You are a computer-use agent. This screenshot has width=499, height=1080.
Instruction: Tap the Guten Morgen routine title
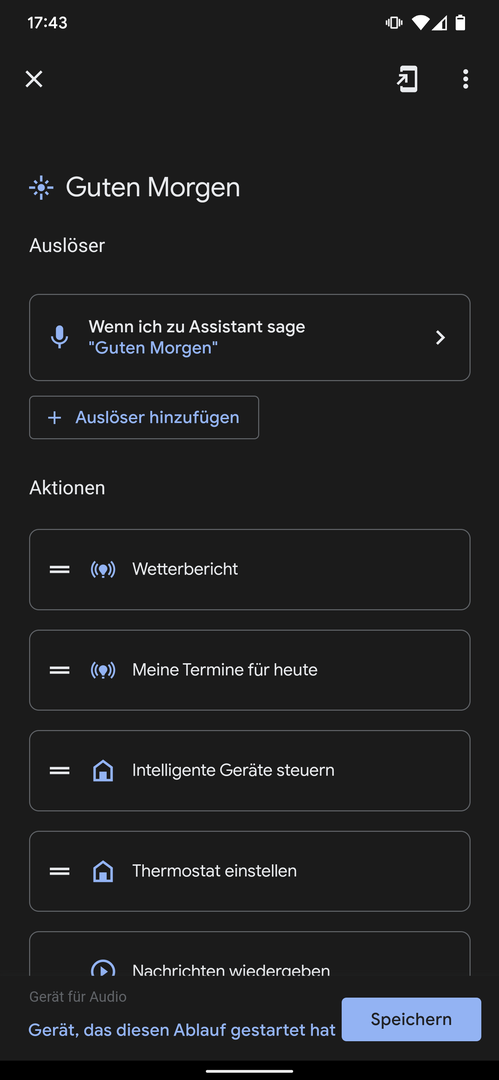(x=153, y=187)
